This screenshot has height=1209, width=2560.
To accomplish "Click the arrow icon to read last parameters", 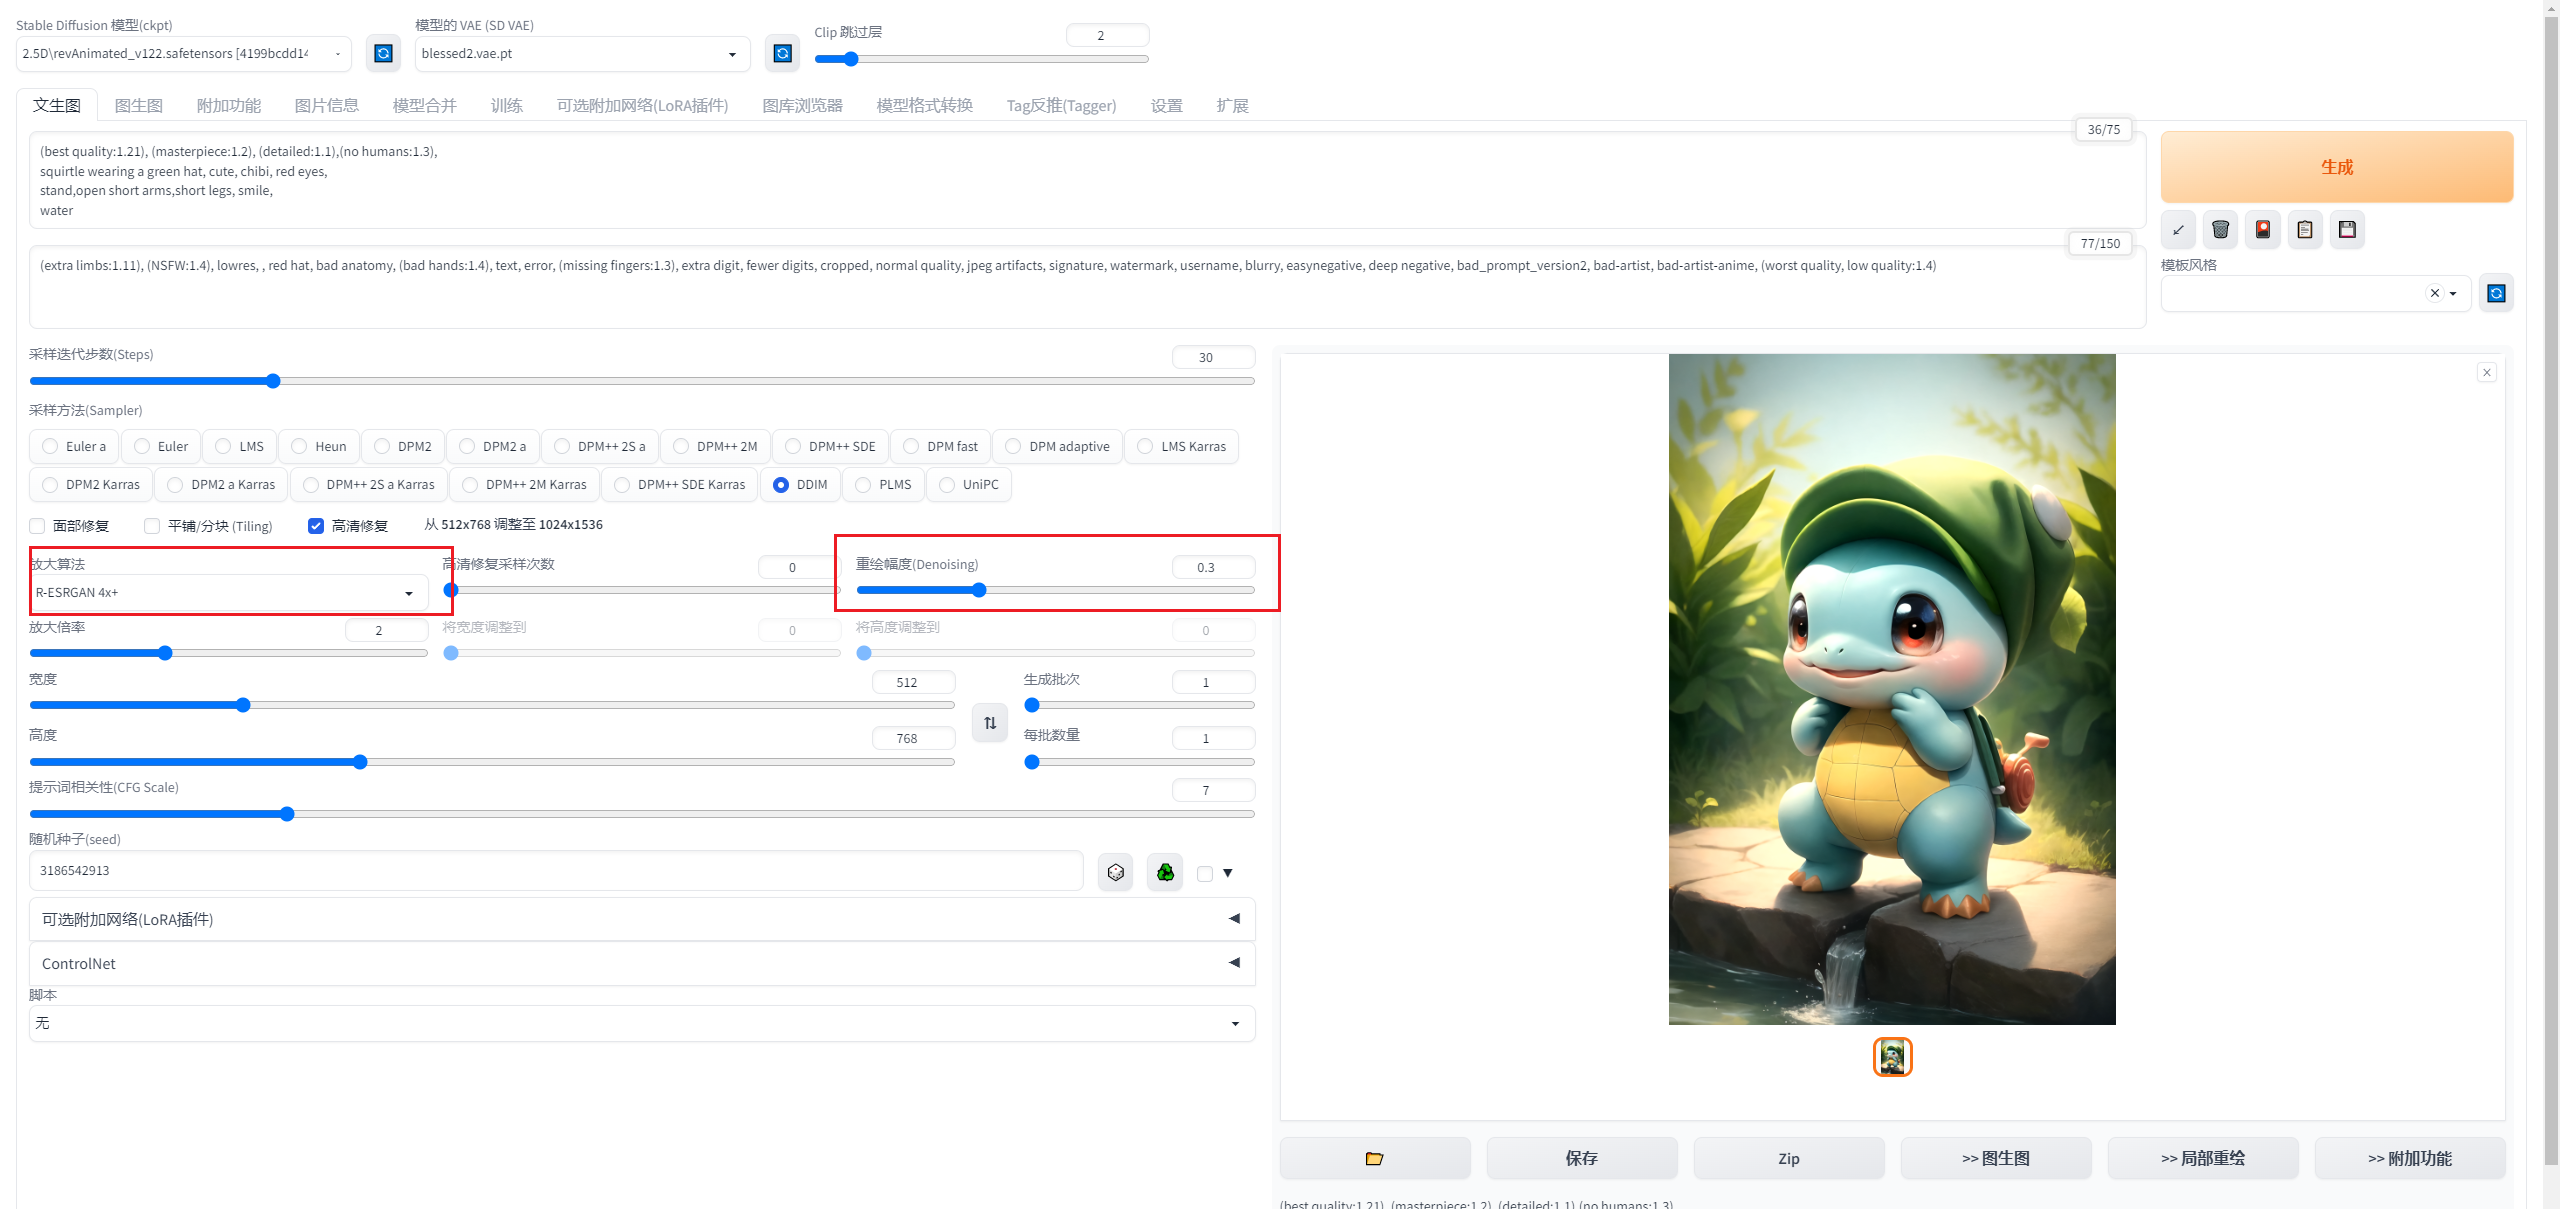I will pyautogui.click(x=2178, y=230).
